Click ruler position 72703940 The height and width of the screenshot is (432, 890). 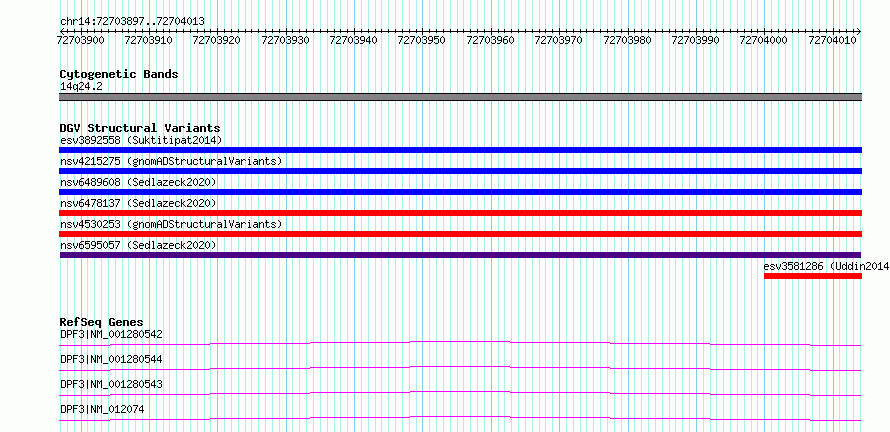point(354,40)
